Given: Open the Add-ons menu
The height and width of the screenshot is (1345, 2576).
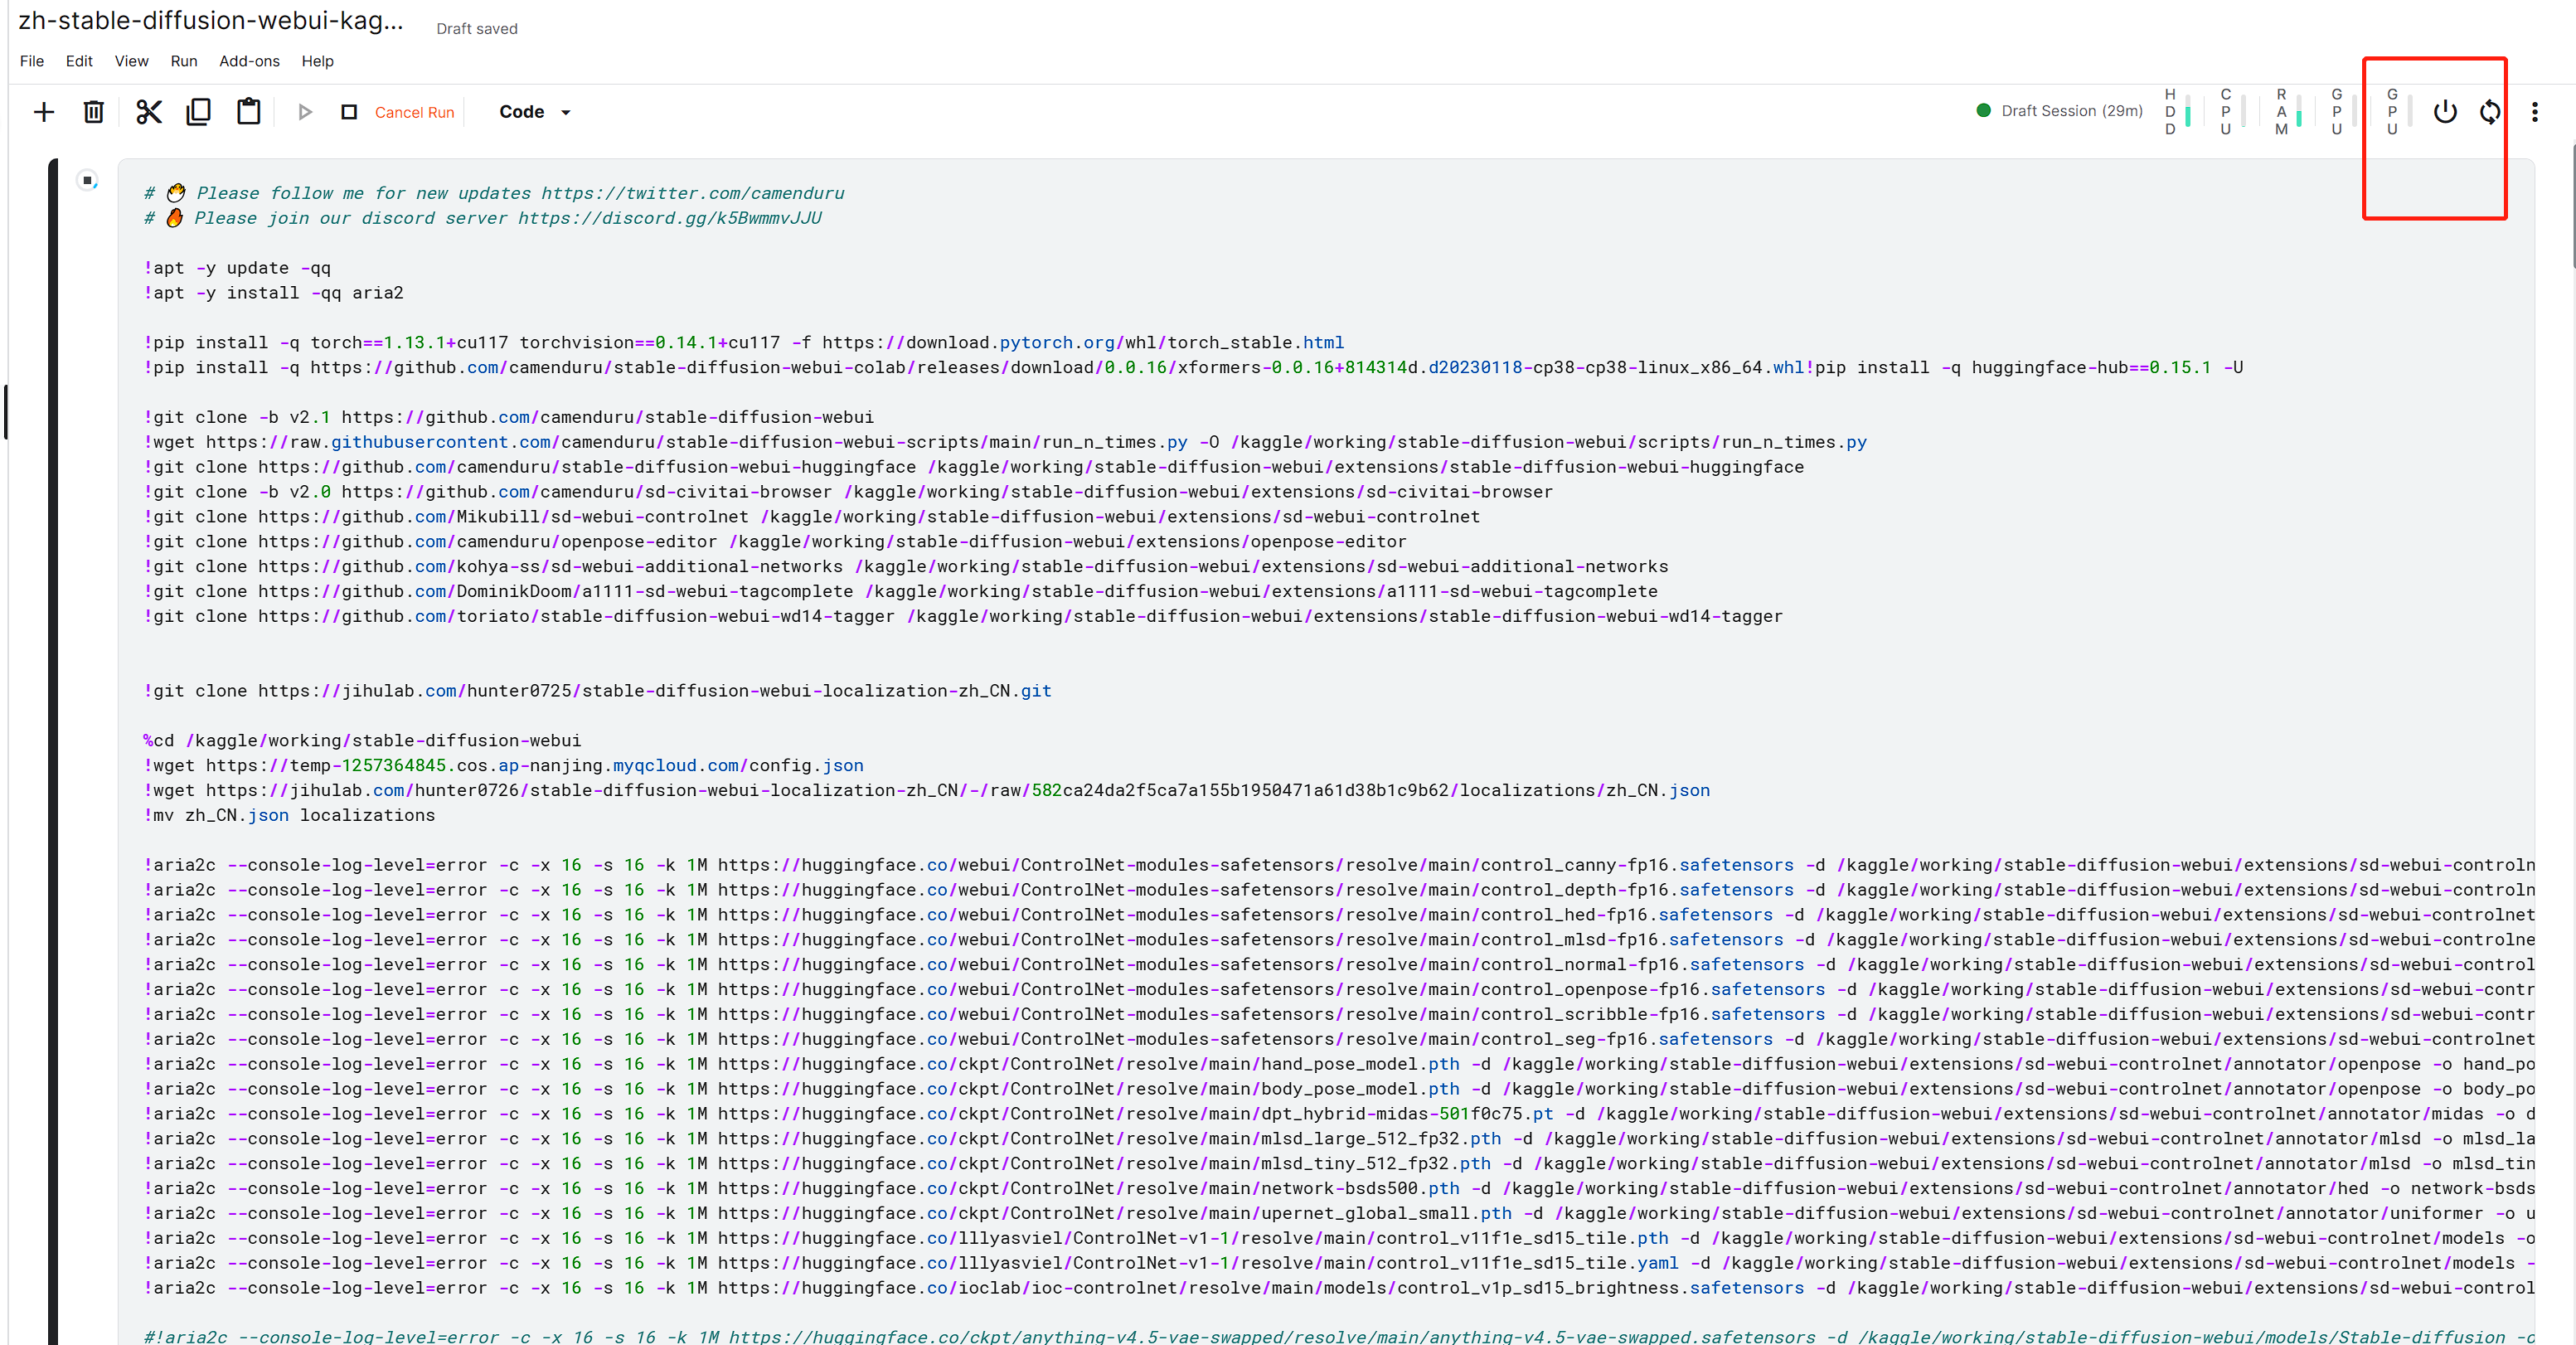Looking at the screenshot, I should click(x=249, y=61).
